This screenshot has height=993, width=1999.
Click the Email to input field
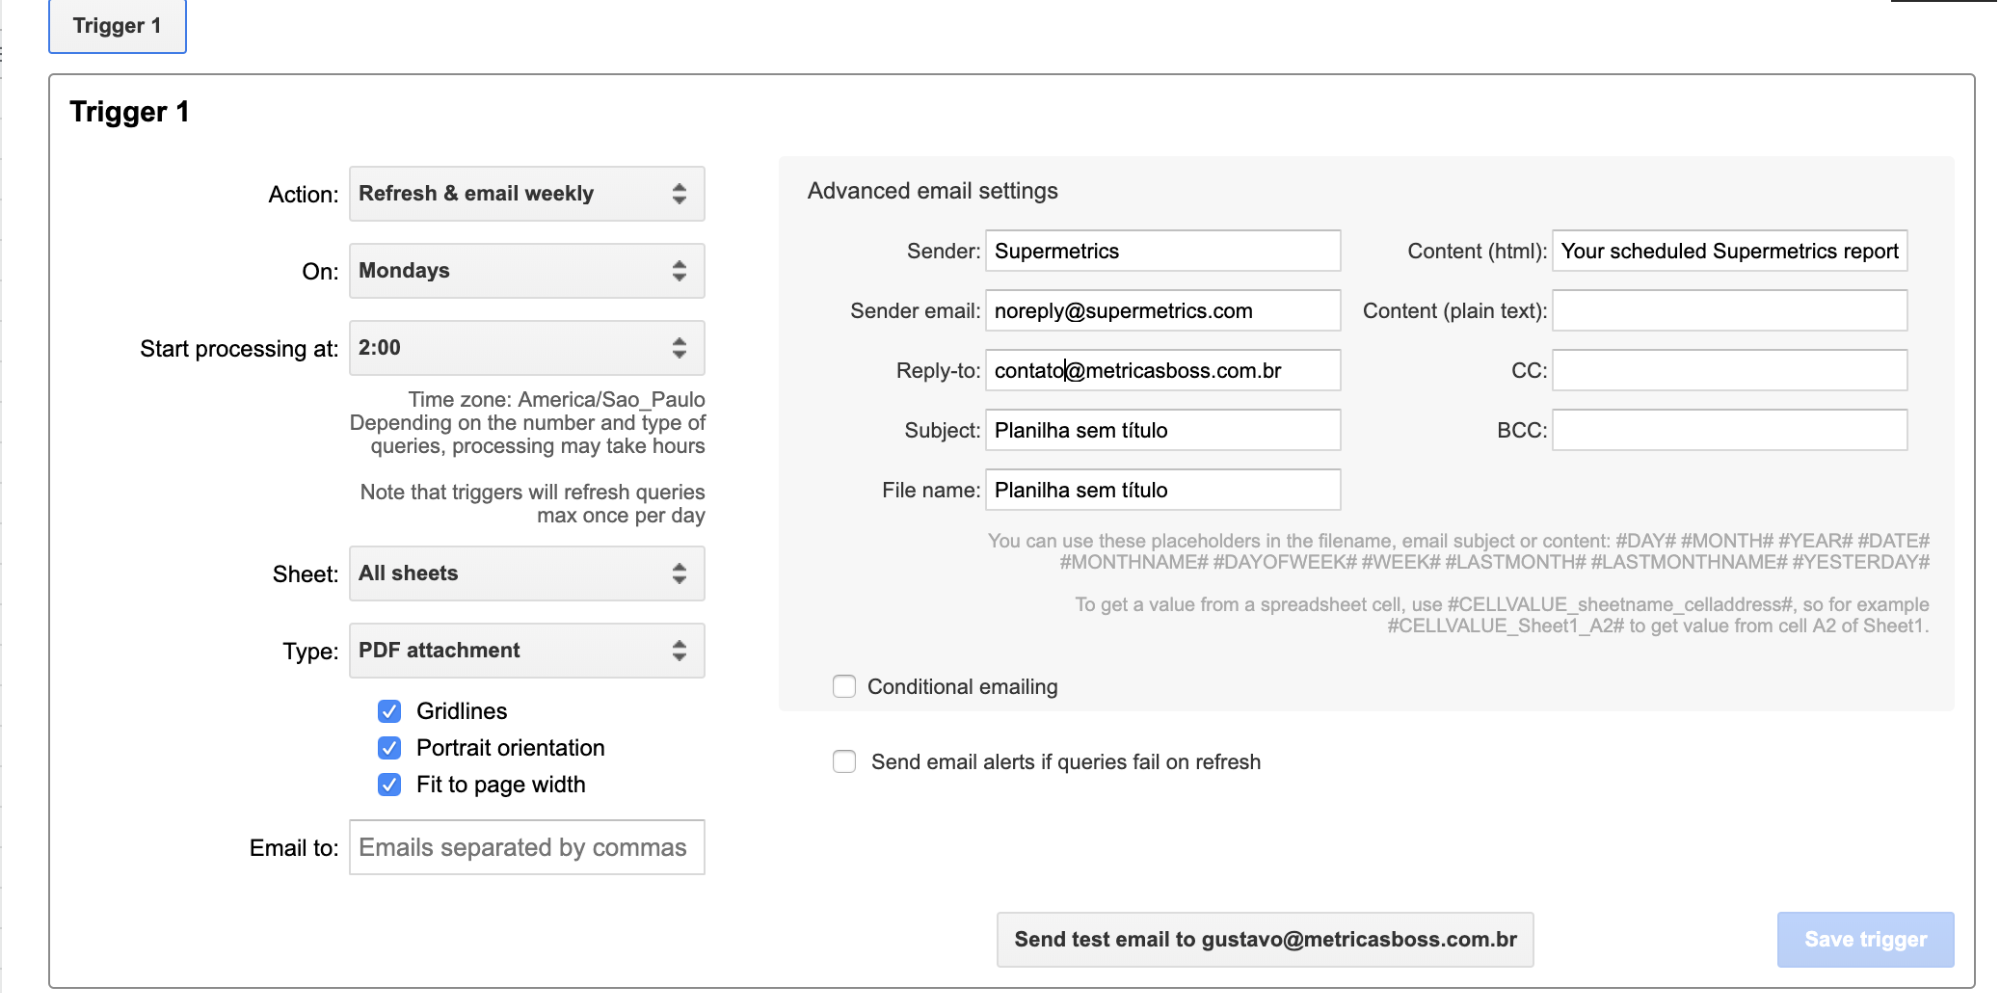(526, 847)
